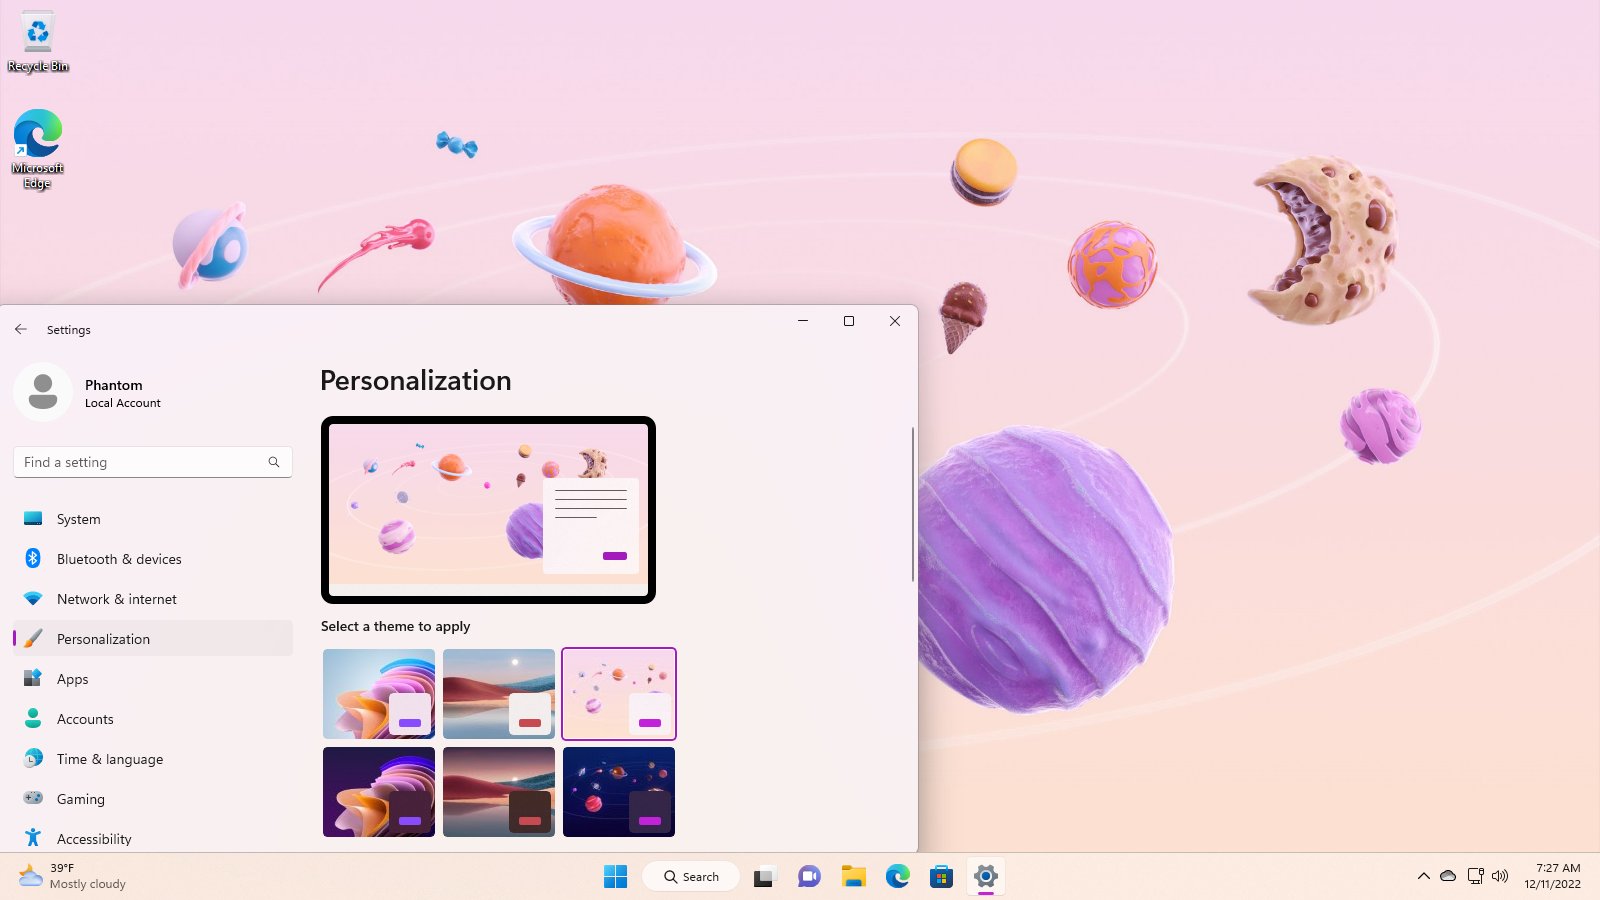Apply the dark Glow bloom theme

[379, 791]
